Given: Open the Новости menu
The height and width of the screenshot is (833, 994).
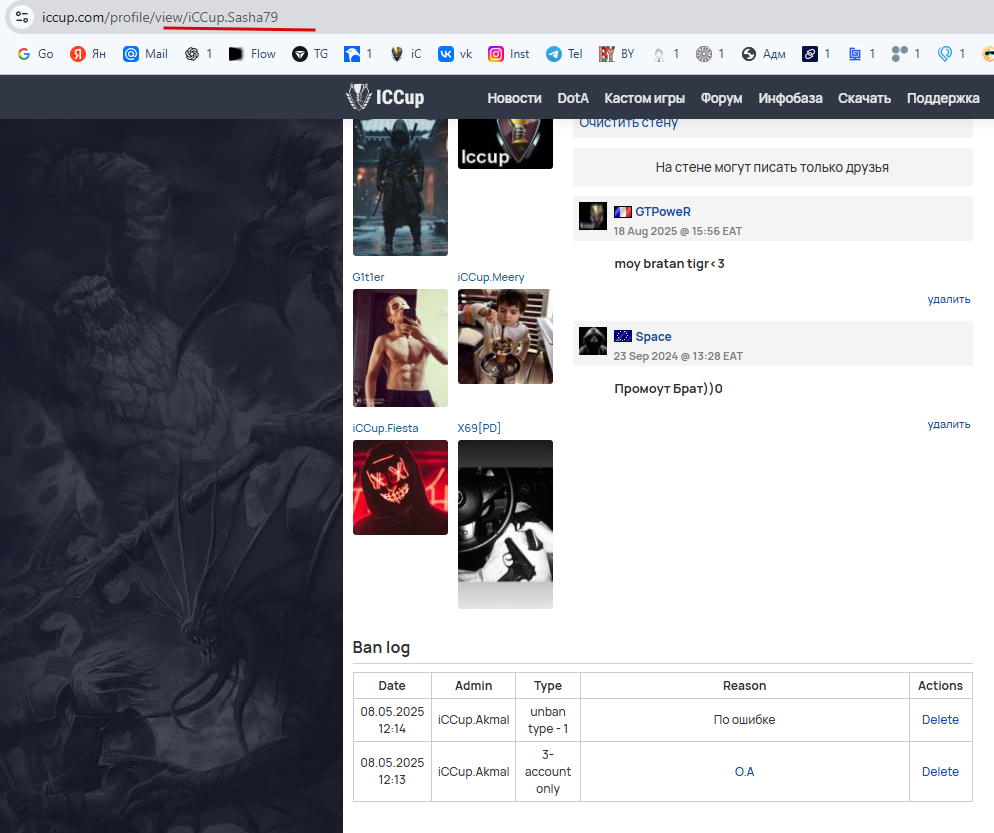Looking at the screenshot, I should point(514,98).
